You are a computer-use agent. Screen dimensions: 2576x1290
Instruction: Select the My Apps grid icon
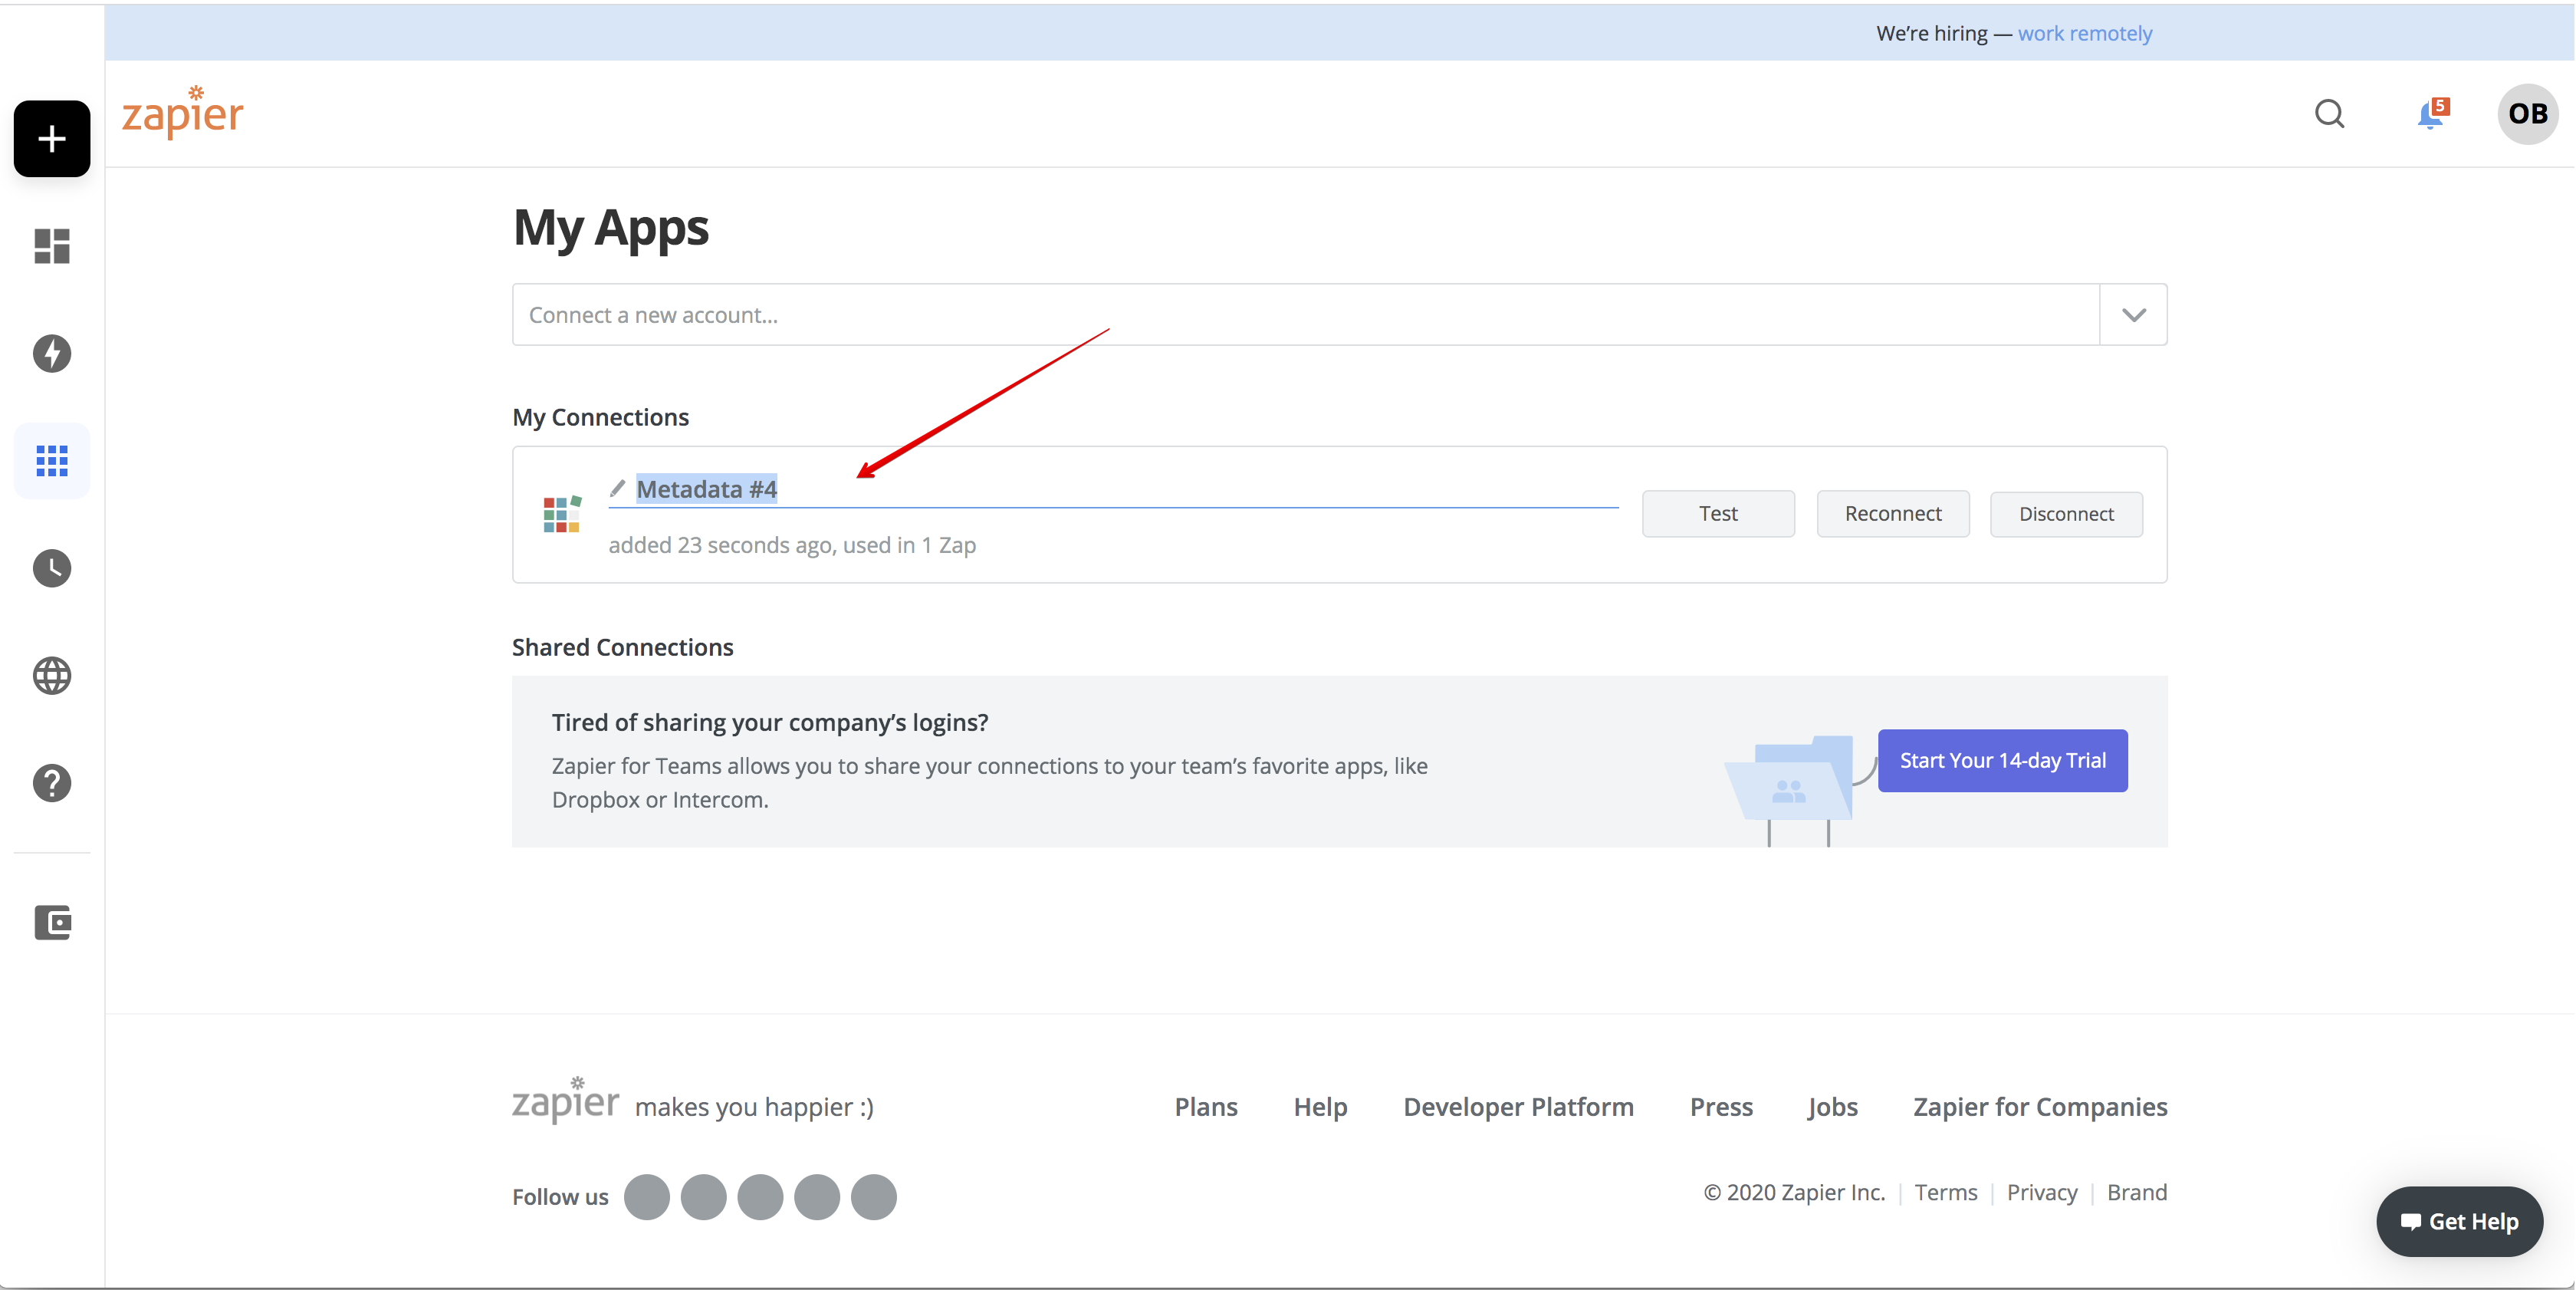click(52, 461)
